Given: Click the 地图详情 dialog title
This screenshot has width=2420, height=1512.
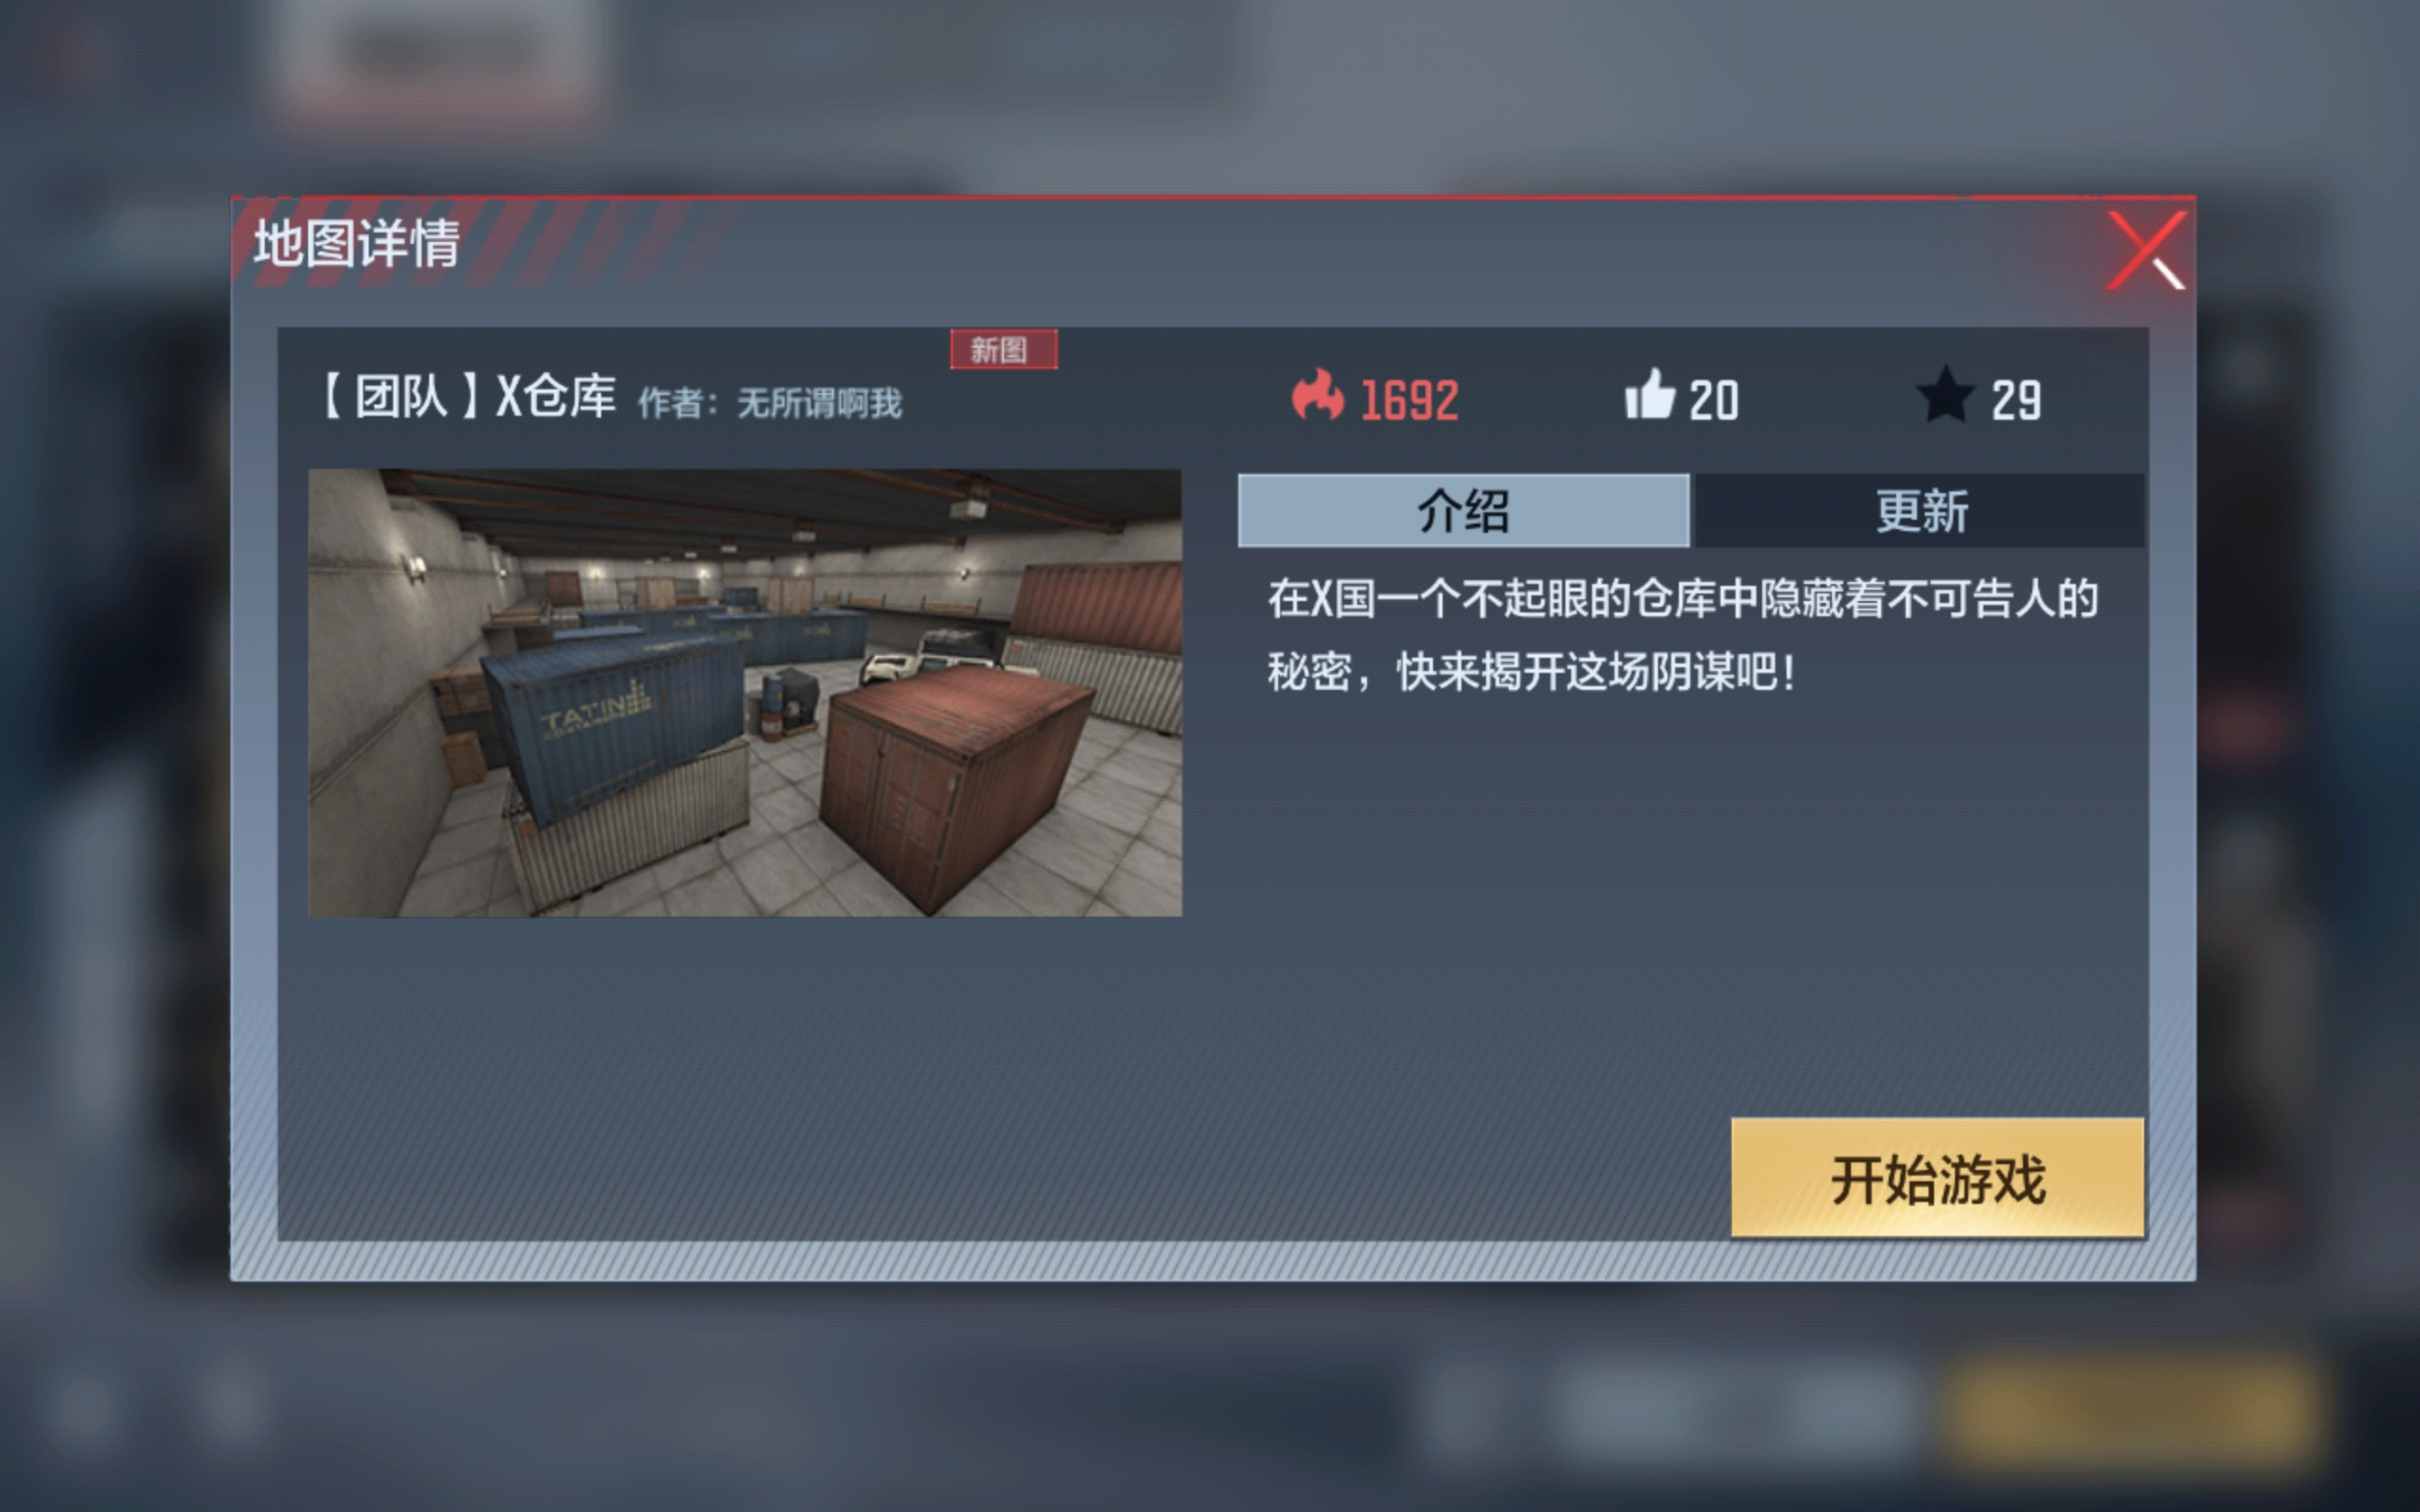Looking at the screenshot, I should (356, 243).
